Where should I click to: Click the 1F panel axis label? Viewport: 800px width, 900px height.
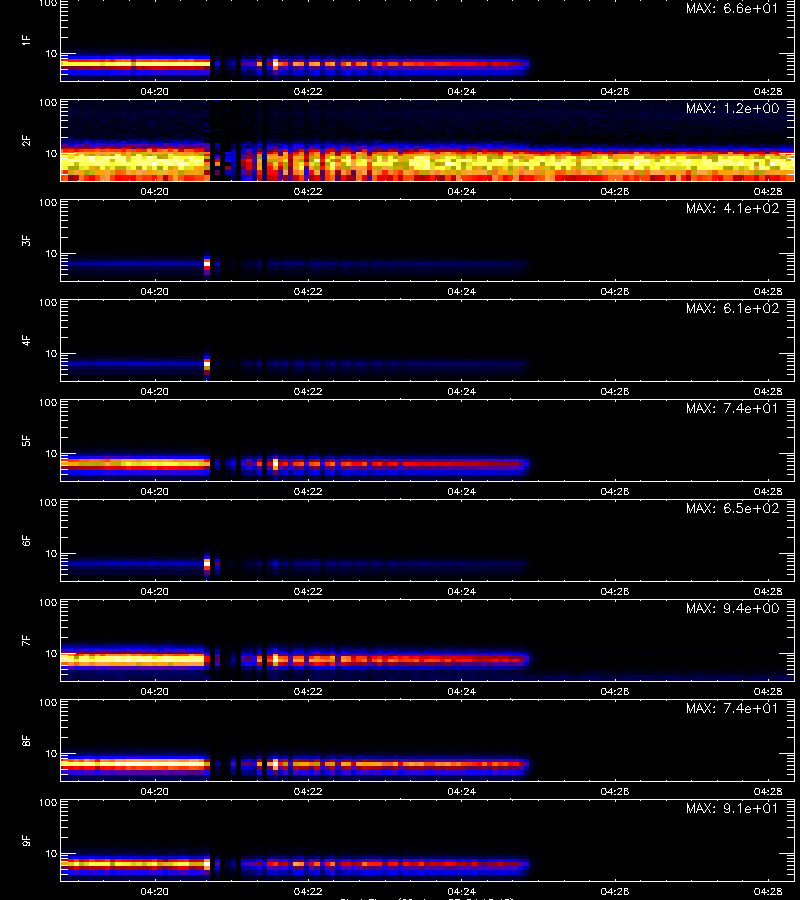(26, 40)
